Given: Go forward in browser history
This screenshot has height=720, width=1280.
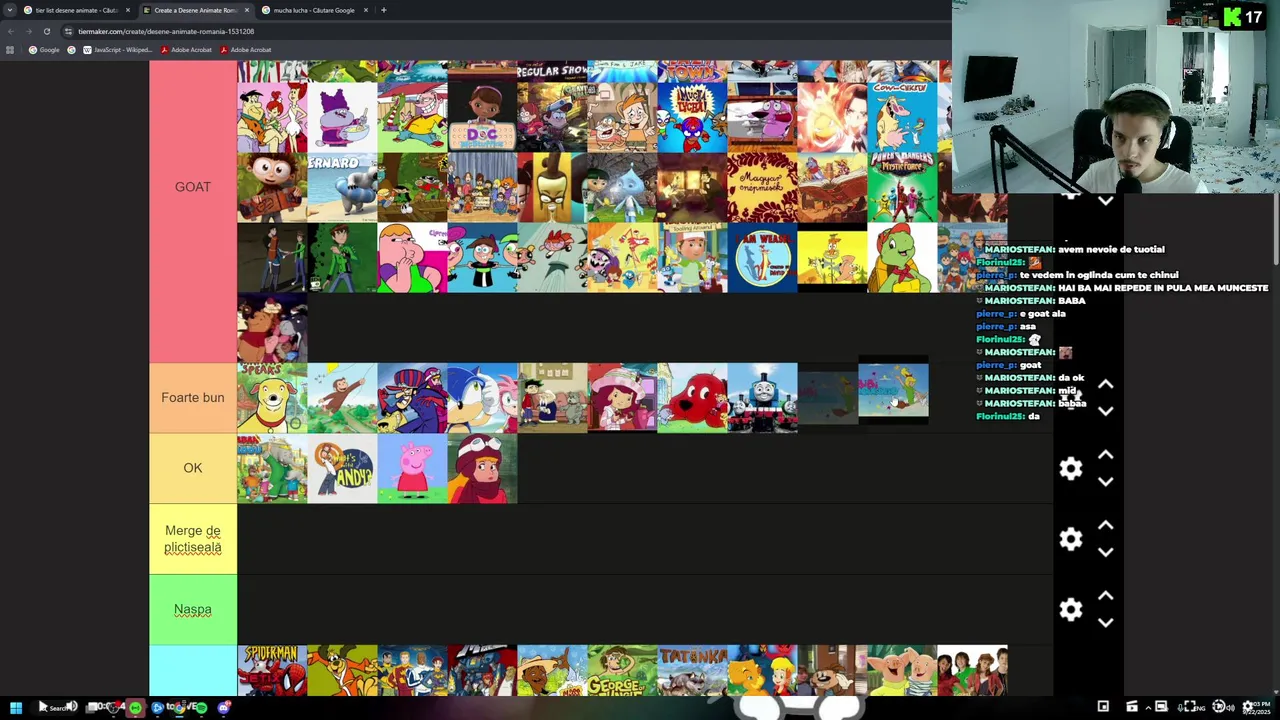Looking at the screenshot, I should (x=28, y=31).
